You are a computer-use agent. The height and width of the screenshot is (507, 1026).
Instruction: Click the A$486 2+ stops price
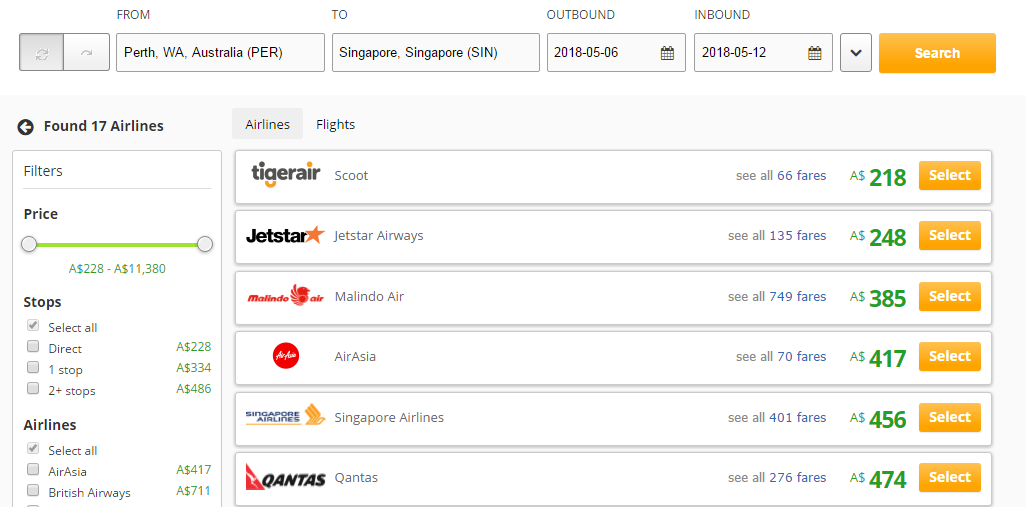point(194,389)
